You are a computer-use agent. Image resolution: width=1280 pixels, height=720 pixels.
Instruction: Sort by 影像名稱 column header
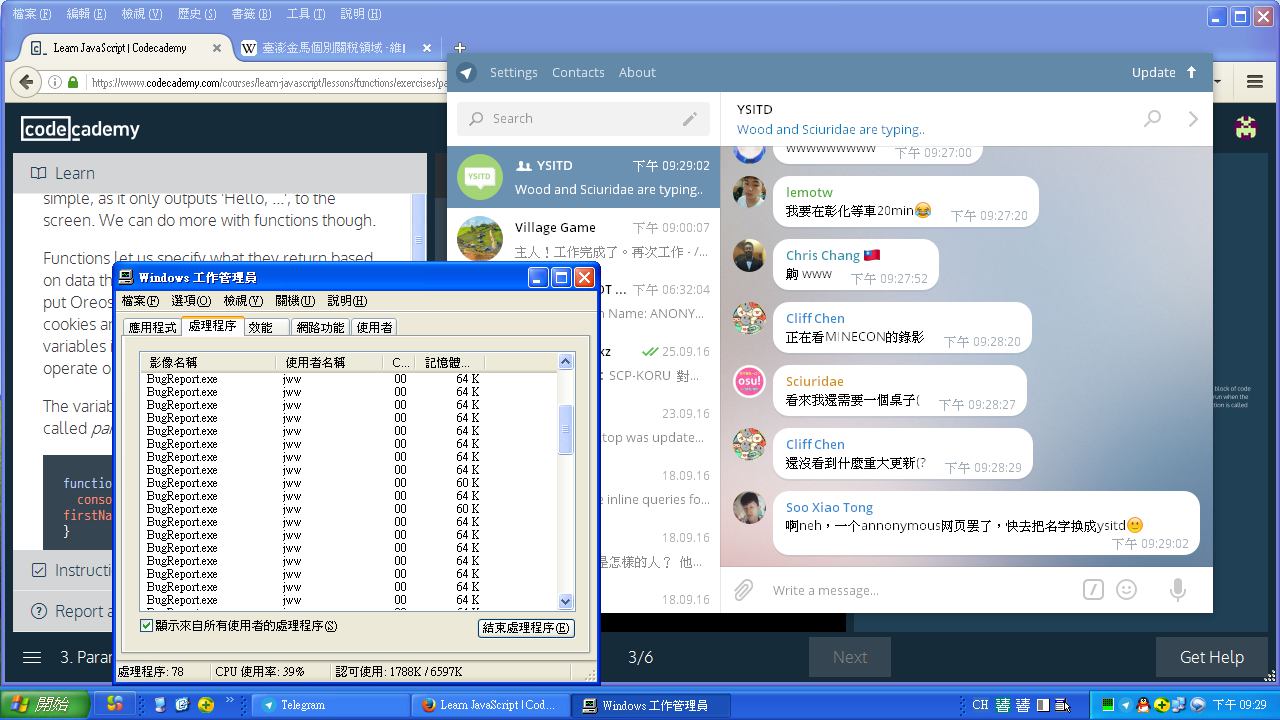pyautogui.click(x=209, y=362)
